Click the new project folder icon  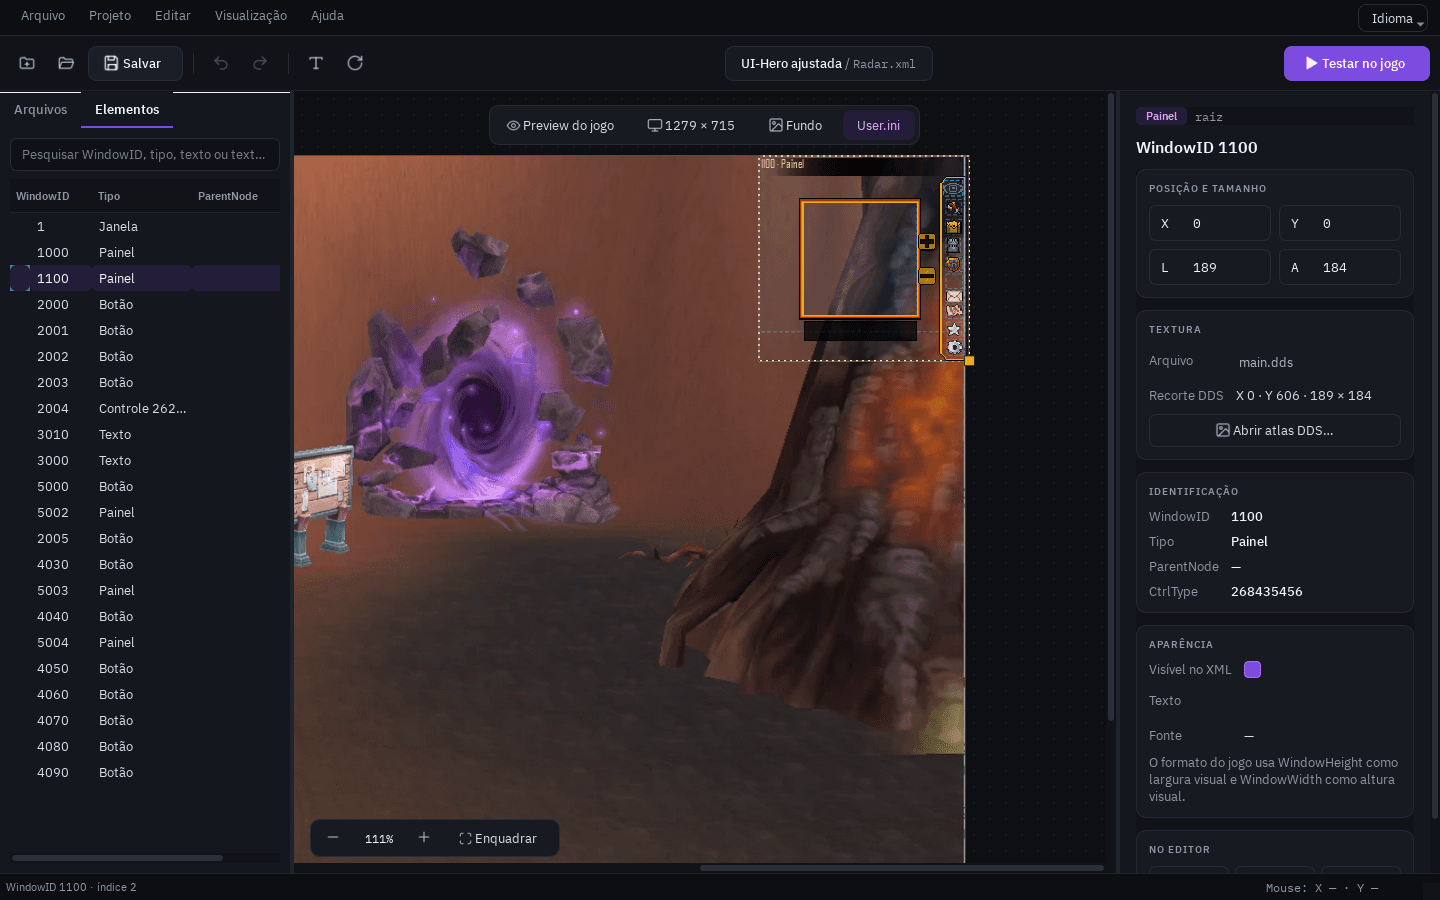point(27,63)
